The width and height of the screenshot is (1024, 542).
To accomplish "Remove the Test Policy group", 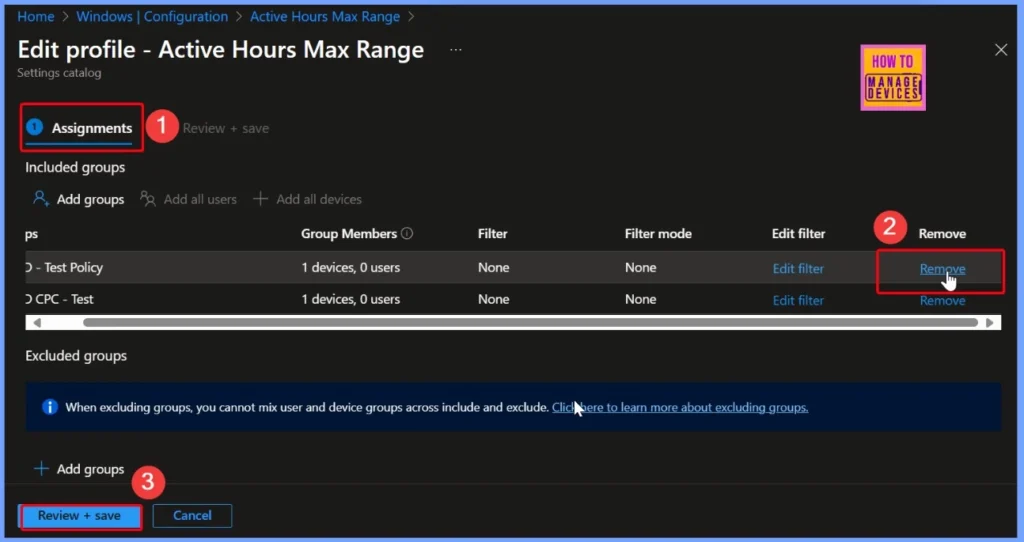I will [942, 268].
